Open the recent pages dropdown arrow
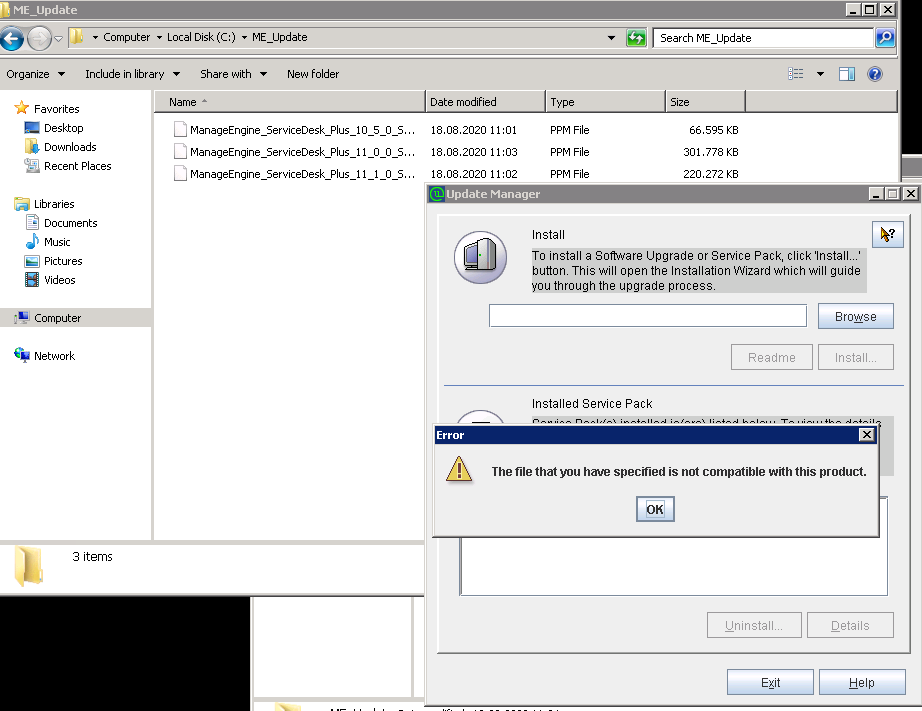Image resolution: width=922 pixels, height=711 pixels. 58,39
